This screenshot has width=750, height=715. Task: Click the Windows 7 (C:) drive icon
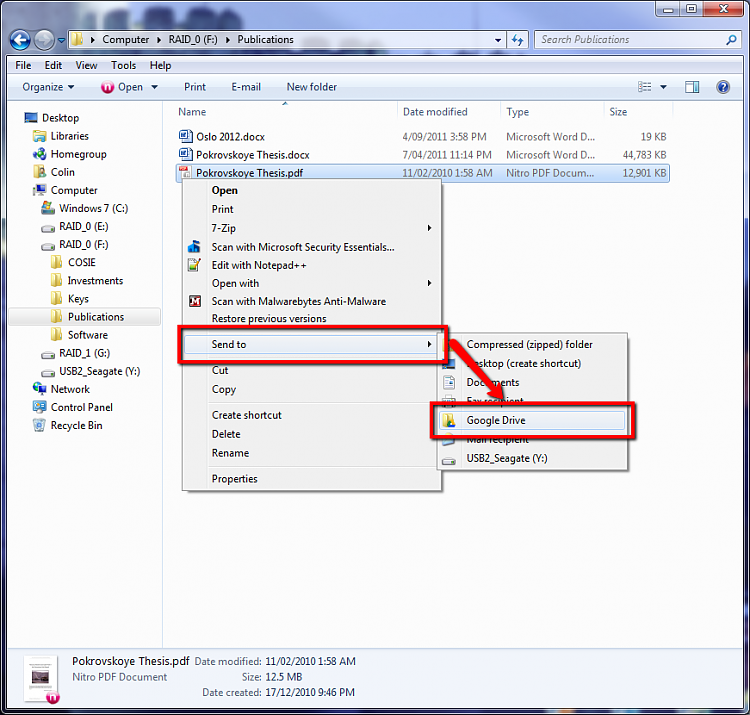tap(48, 208)
